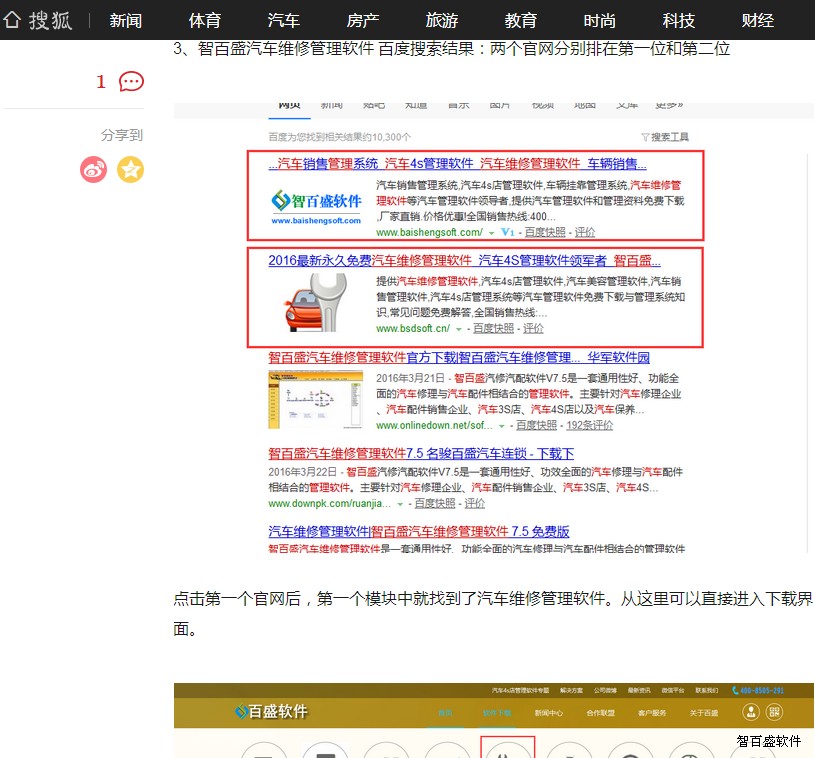
Task: Open the software screenshot thumbnail beside the 华军软件园 result
Action: coord(316,400)
